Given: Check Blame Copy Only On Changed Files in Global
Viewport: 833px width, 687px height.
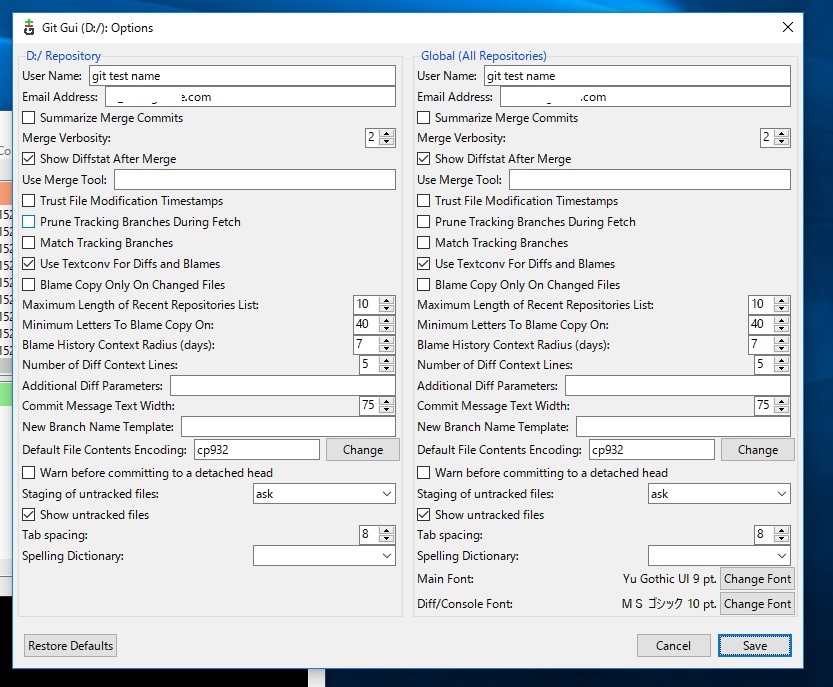Looking at the screenshot, I should pos(423,285).
